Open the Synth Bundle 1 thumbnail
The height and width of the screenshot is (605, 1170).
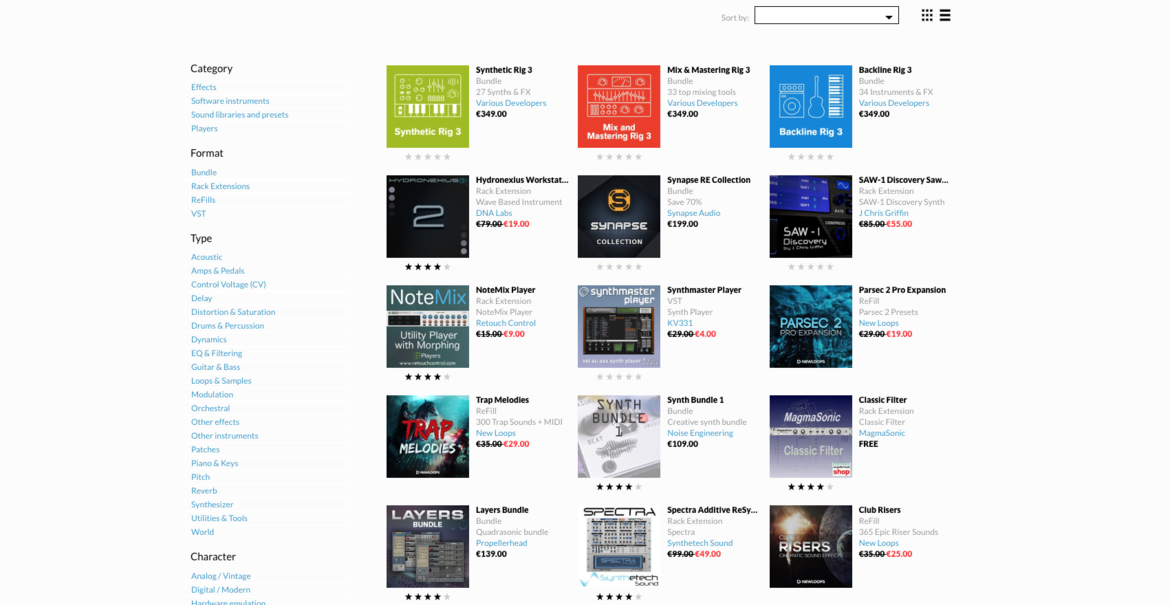click(619, 436)
